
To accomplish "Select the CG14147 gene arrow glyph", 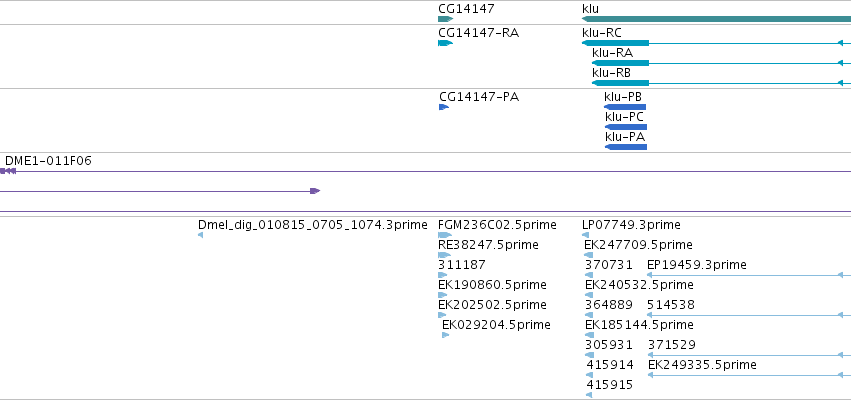I will click(445, 19).
